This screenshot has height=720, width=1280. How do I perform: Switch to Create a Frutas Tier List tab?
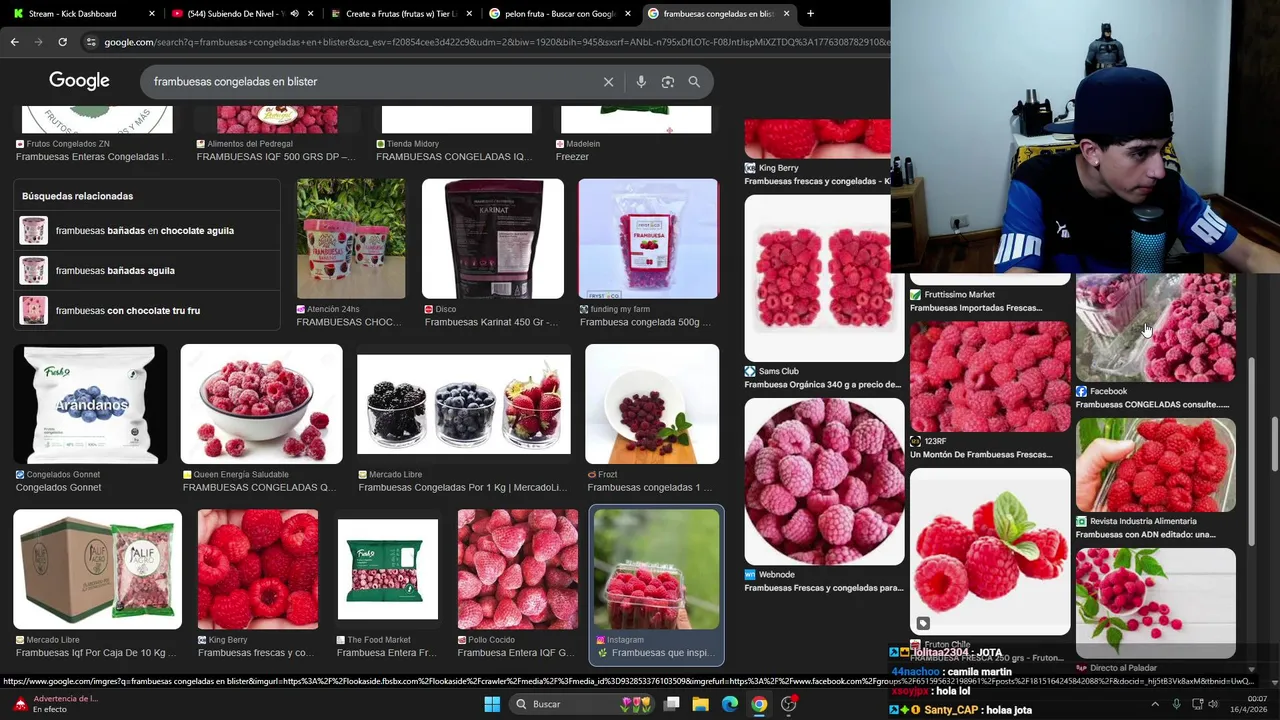coord(395,14)
